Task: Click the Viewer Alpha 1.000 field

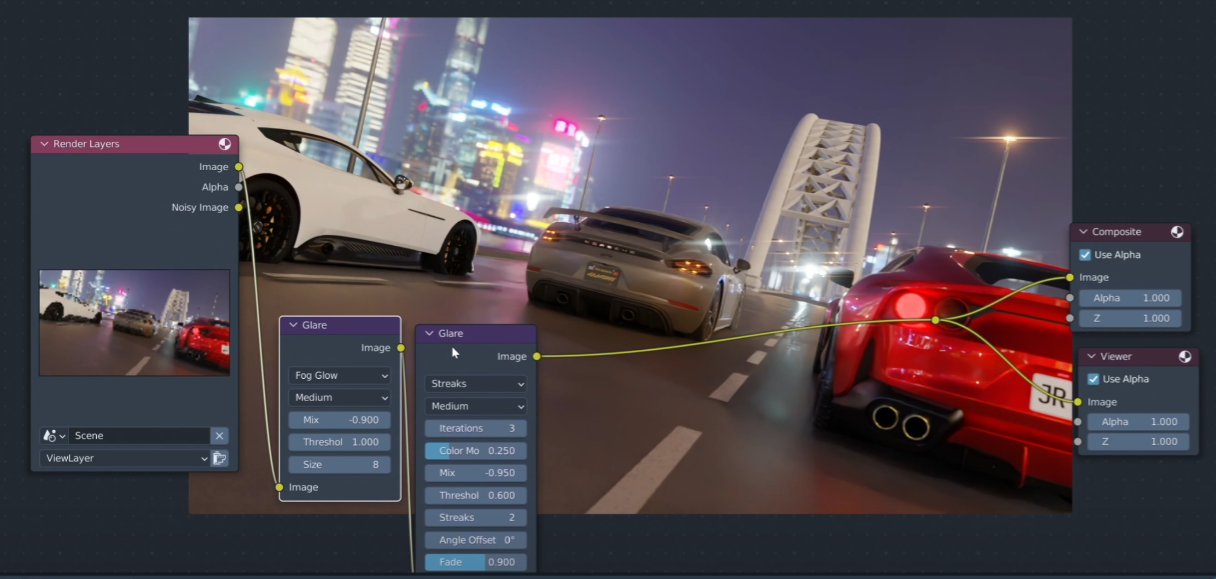Action: point(1139,422)
